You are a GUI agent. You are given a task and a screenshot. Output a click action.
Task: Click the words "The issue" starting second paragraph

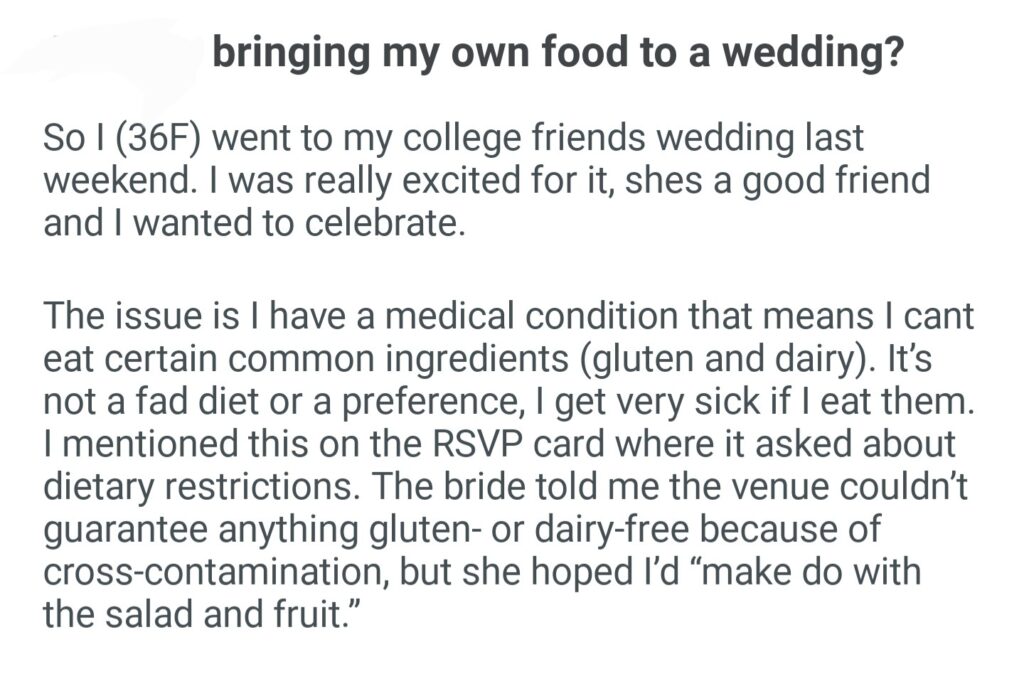pyautogui.click(x=114, y=318)
